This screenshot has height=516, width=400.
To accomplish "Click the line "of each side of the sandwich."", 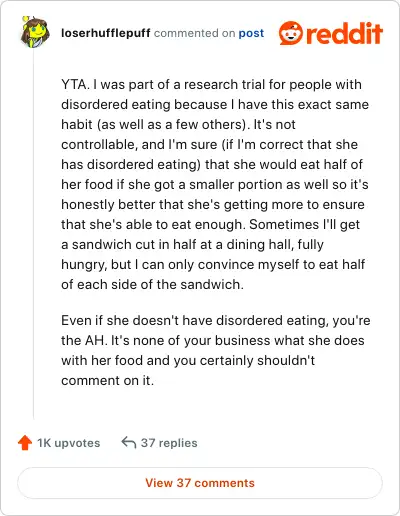I will (x=152, y=284).
